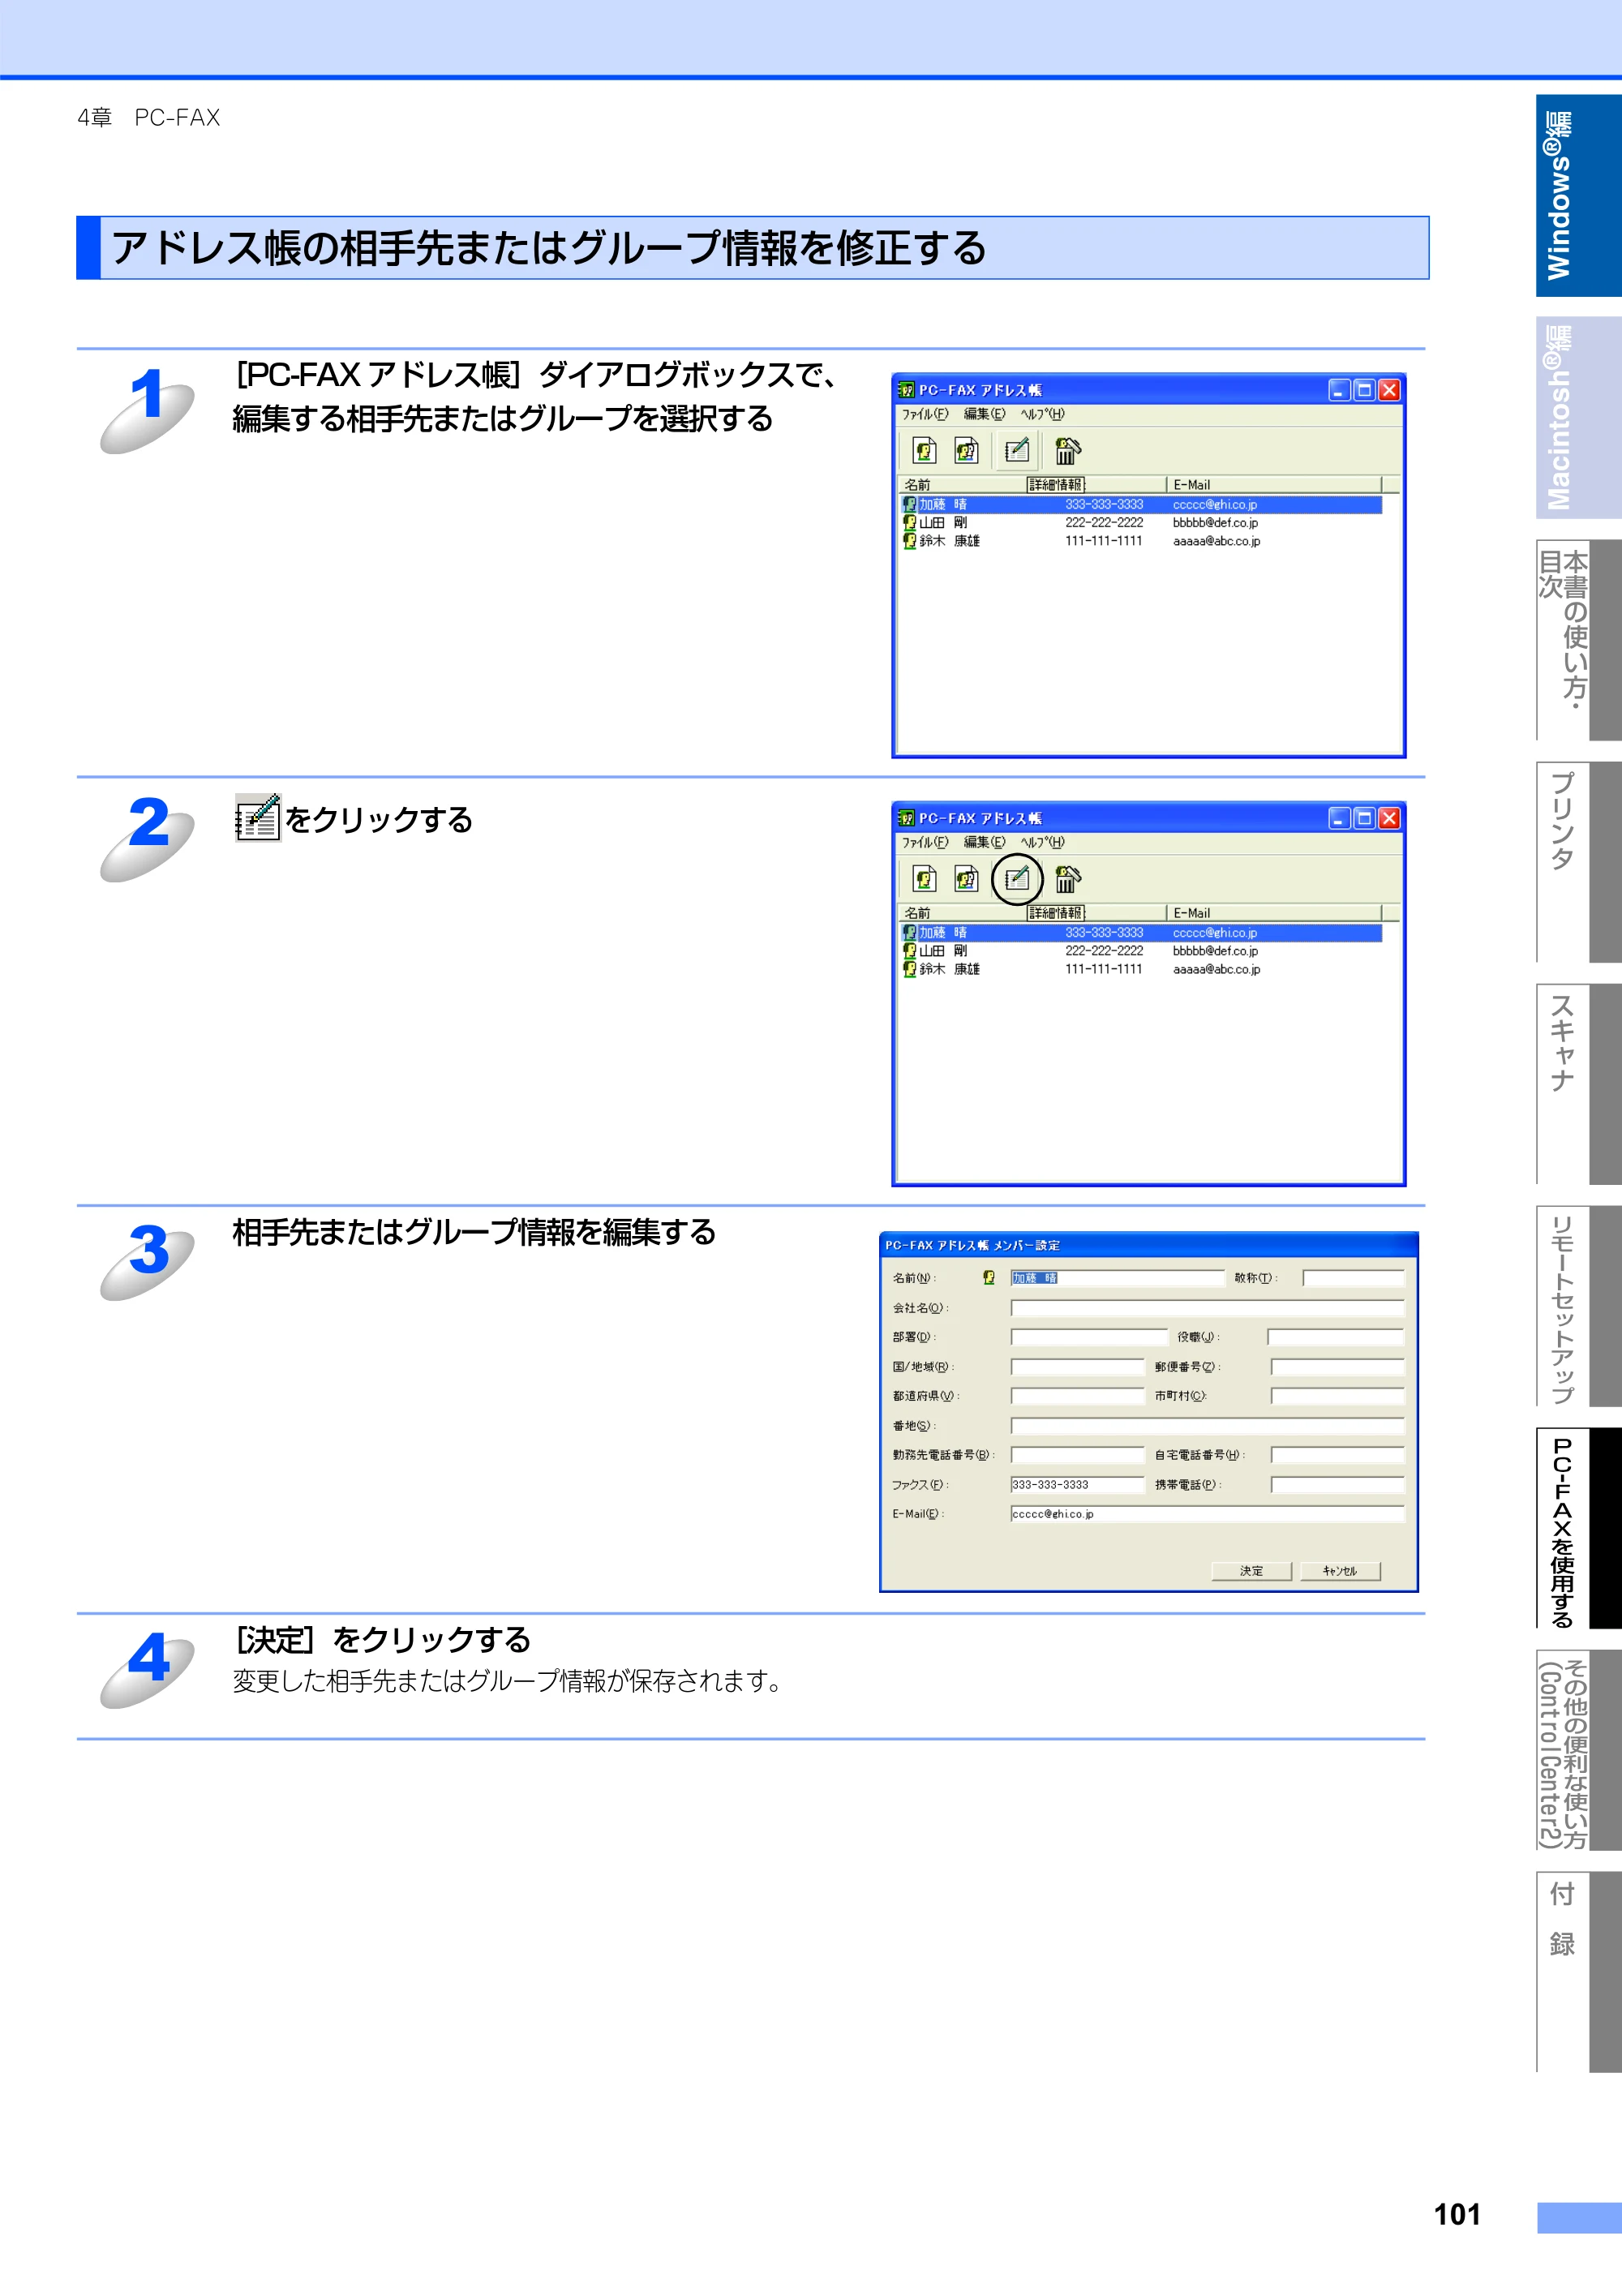
Task: Click circled edit icon in step 2 address book
Action: 1016,879
